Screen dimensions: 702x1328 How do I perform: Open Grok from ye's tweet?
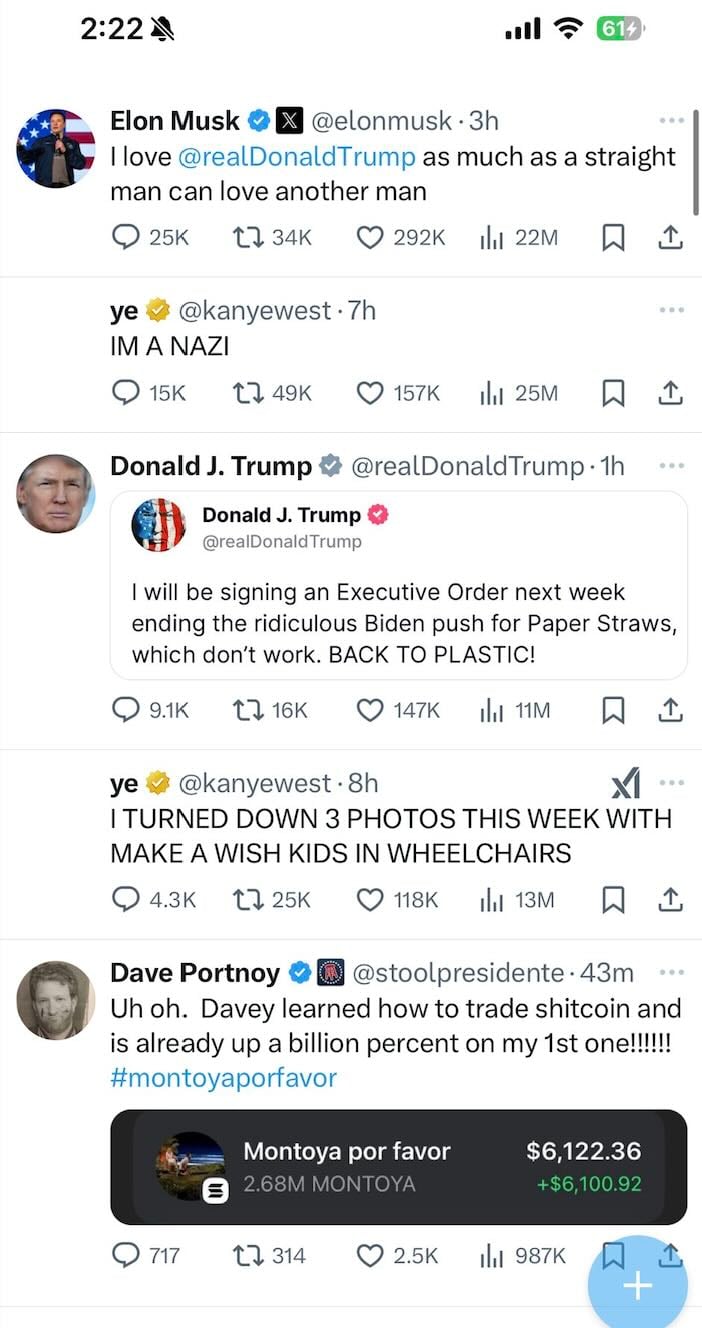pos(626,782)
